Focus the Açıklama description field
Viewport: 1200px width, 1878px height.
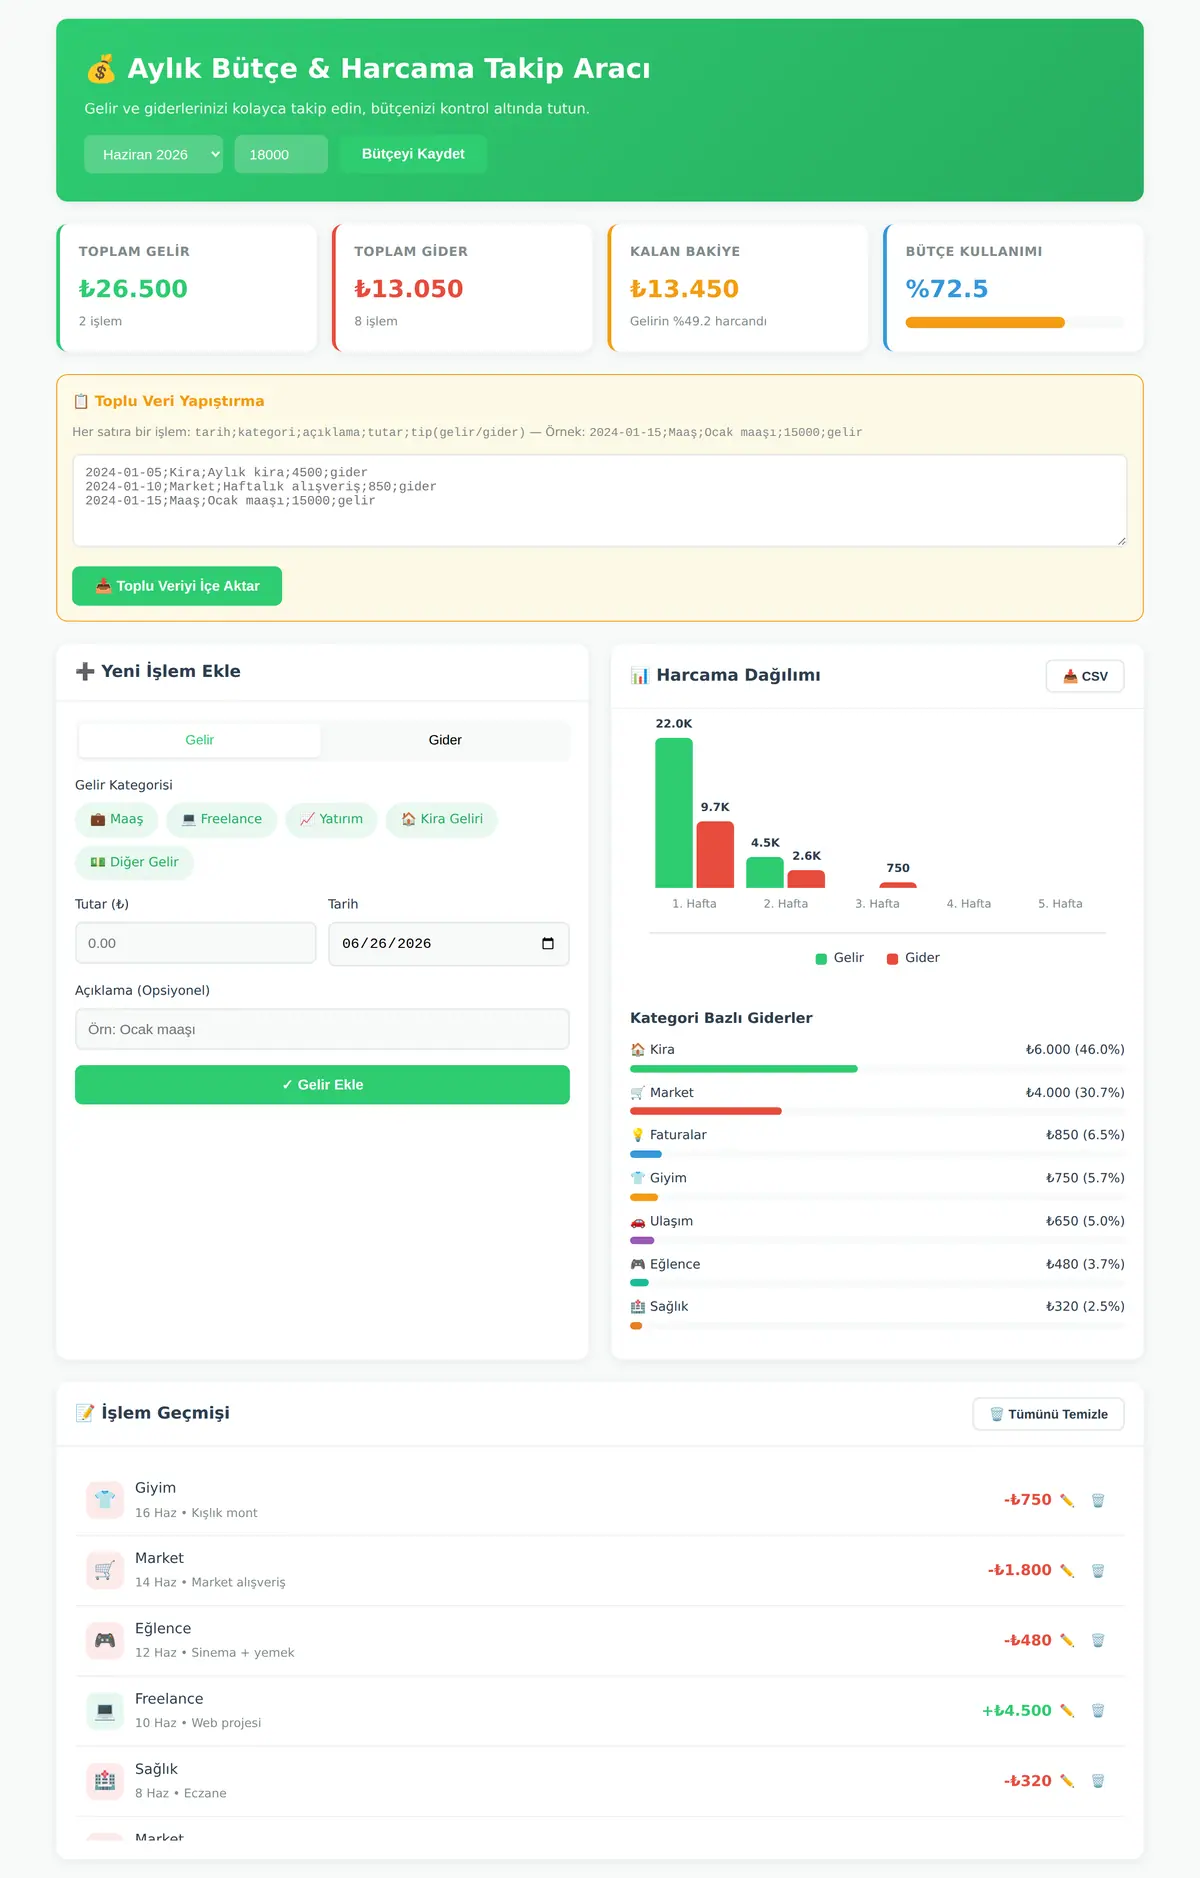322,1029
